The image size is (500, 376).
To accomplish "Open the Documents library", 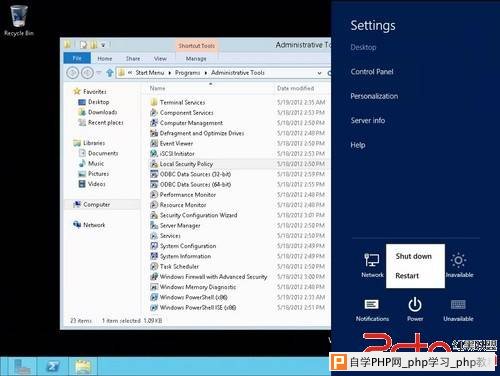I will (x=103, y=153).
